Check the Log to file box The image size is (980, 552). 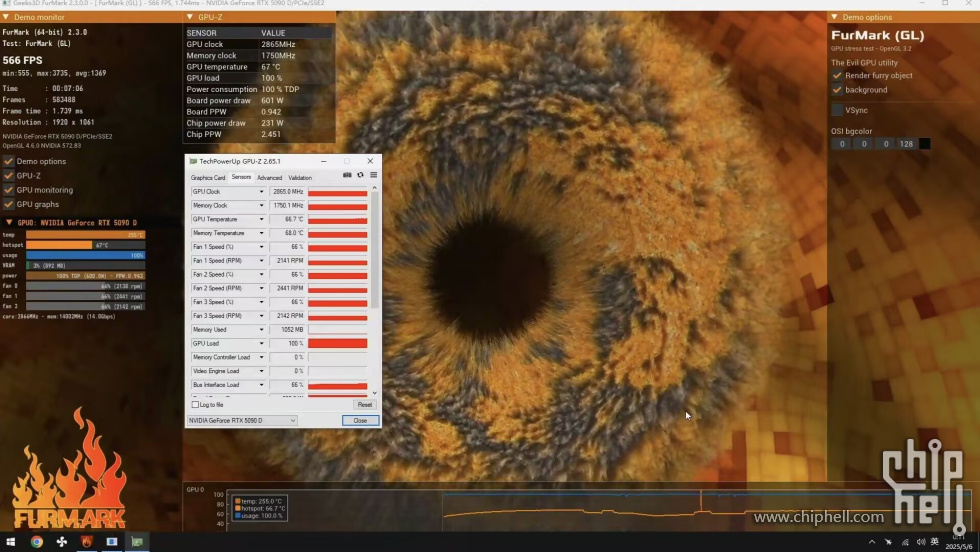coord(195,405)
